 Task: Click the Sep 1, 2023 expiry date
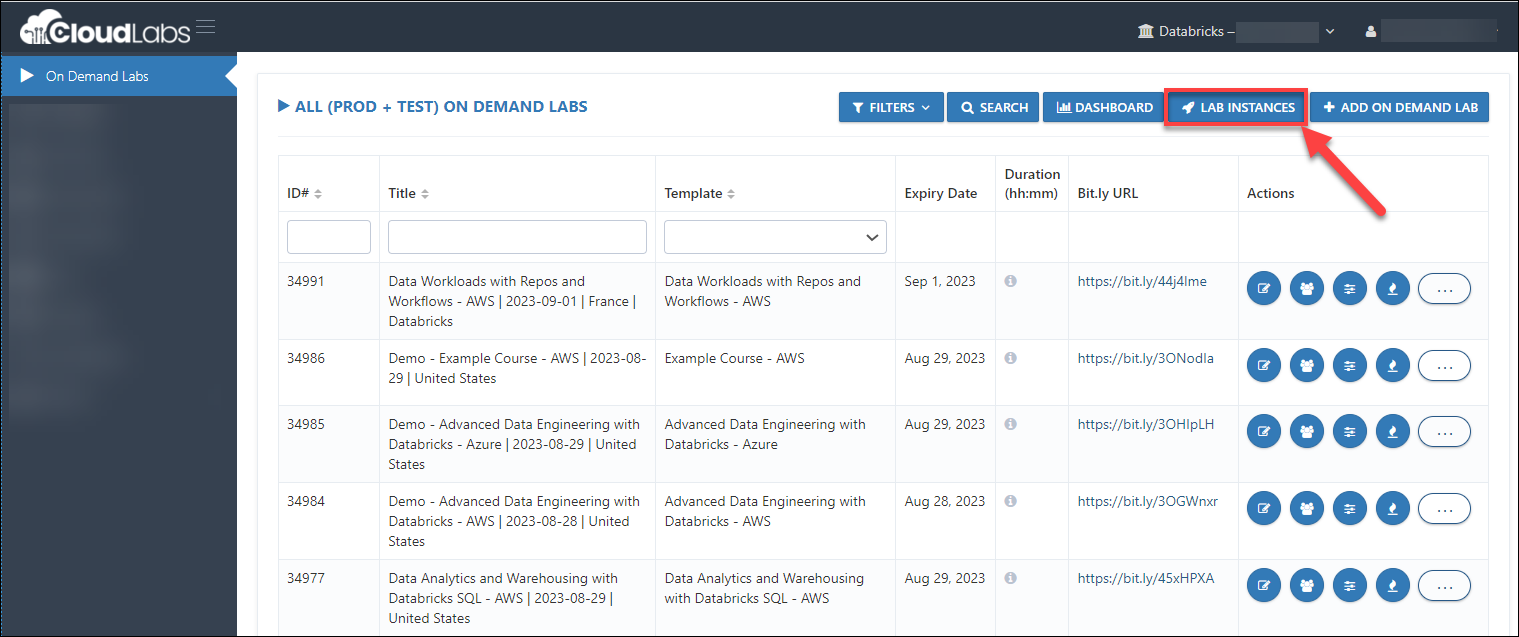pos(940,281)
